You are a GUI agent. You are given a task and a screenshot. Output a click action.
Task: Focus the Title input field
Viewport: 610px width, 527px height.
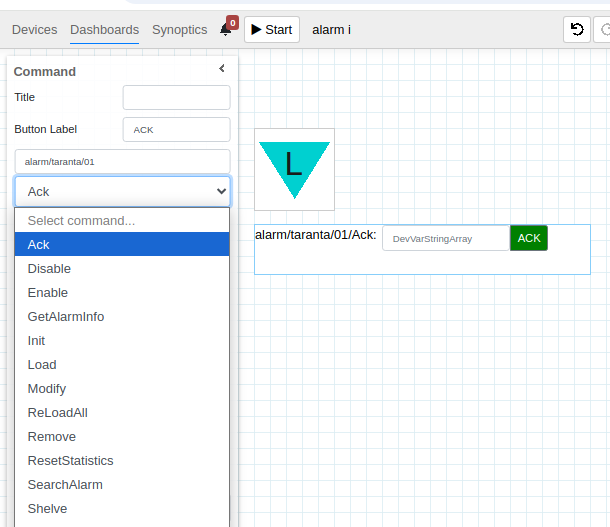(x=177, y=97)
